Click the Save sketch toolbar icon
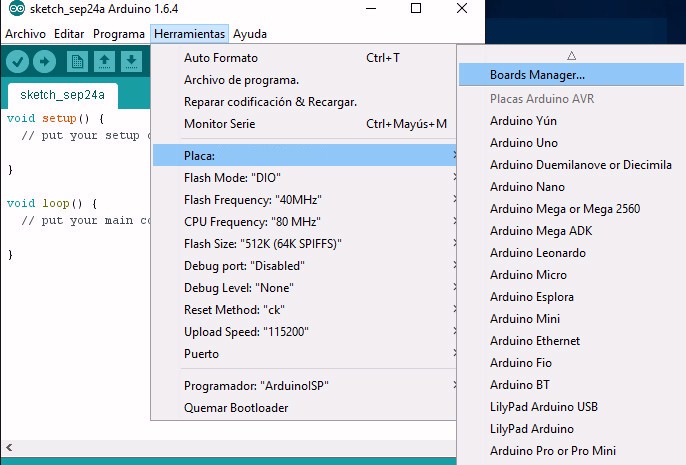 click(x=131, y=62)
